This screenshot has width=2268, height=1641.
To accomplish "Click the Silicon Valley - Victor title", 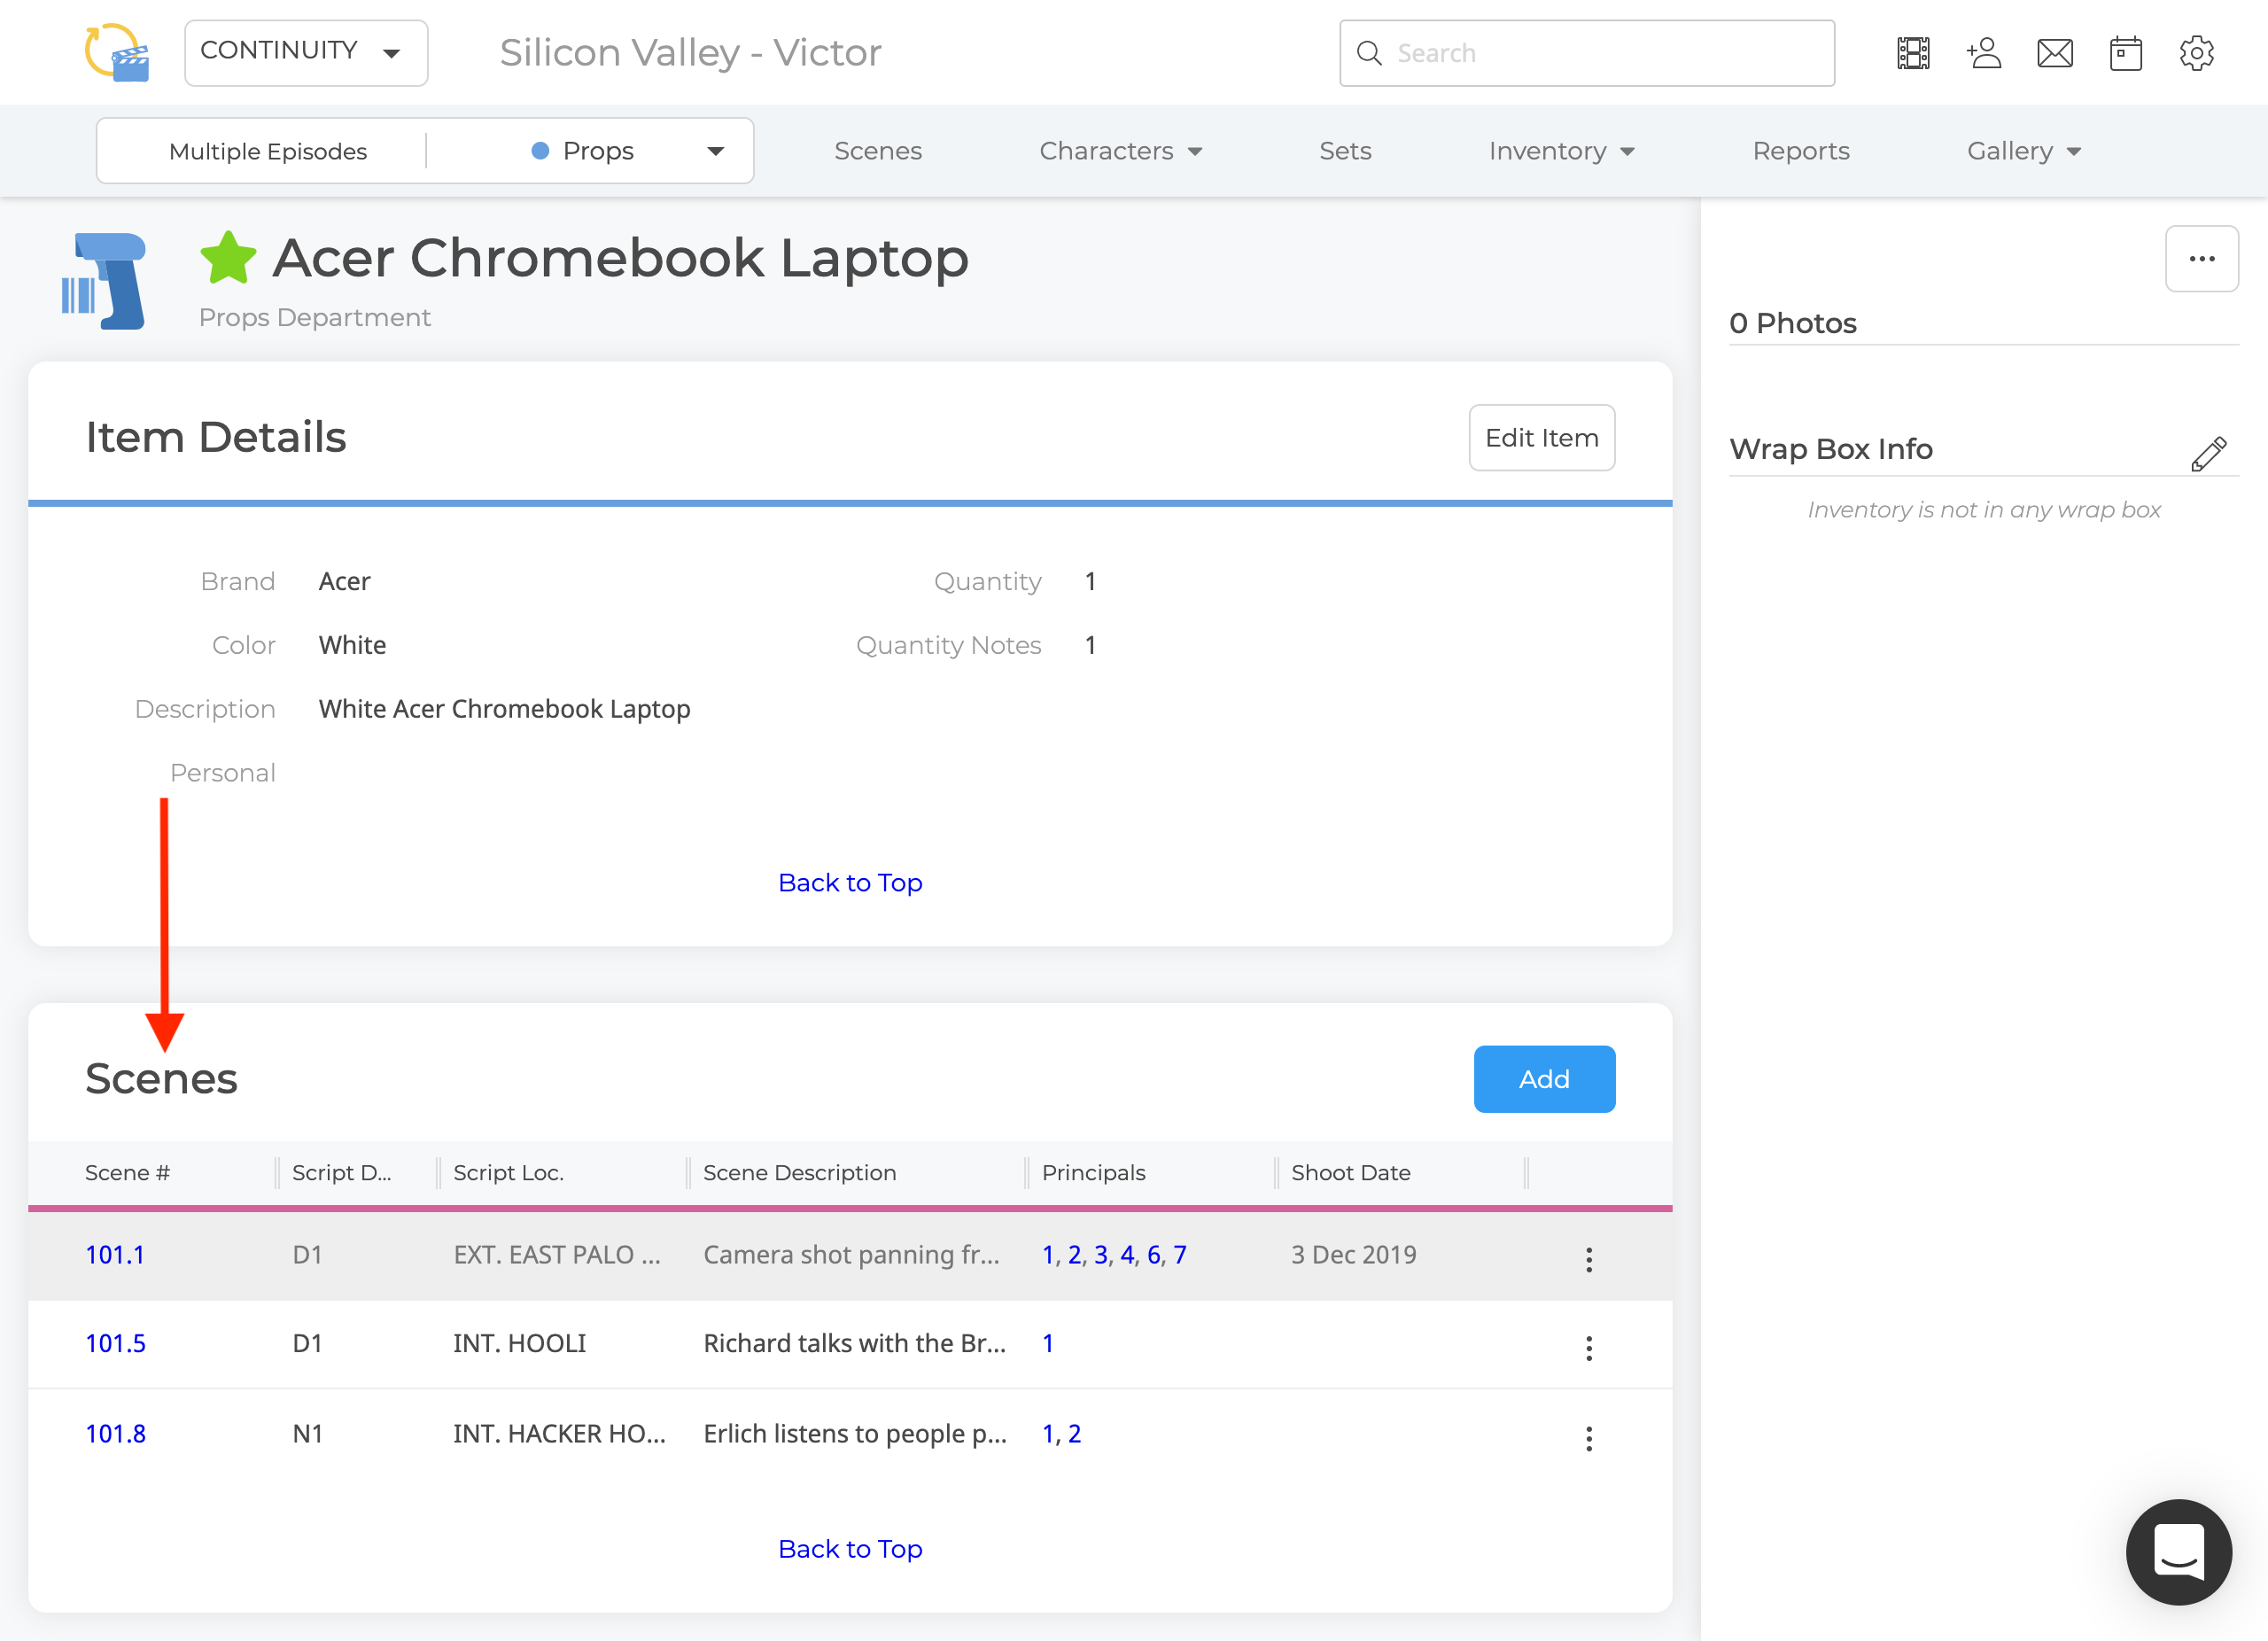I will coord(690,53).
